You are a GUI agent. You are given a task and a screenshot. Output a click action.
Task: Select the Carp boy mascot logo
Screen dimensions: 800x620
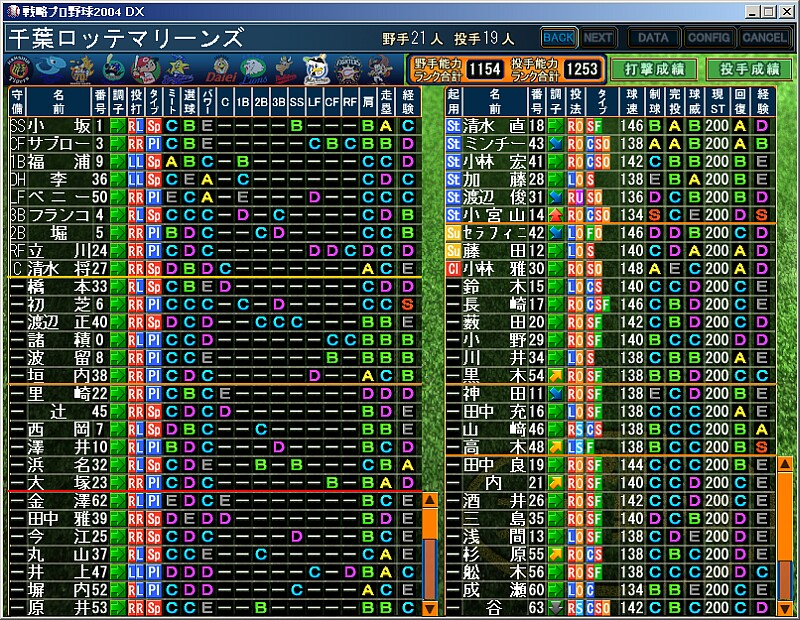(145, 69)
